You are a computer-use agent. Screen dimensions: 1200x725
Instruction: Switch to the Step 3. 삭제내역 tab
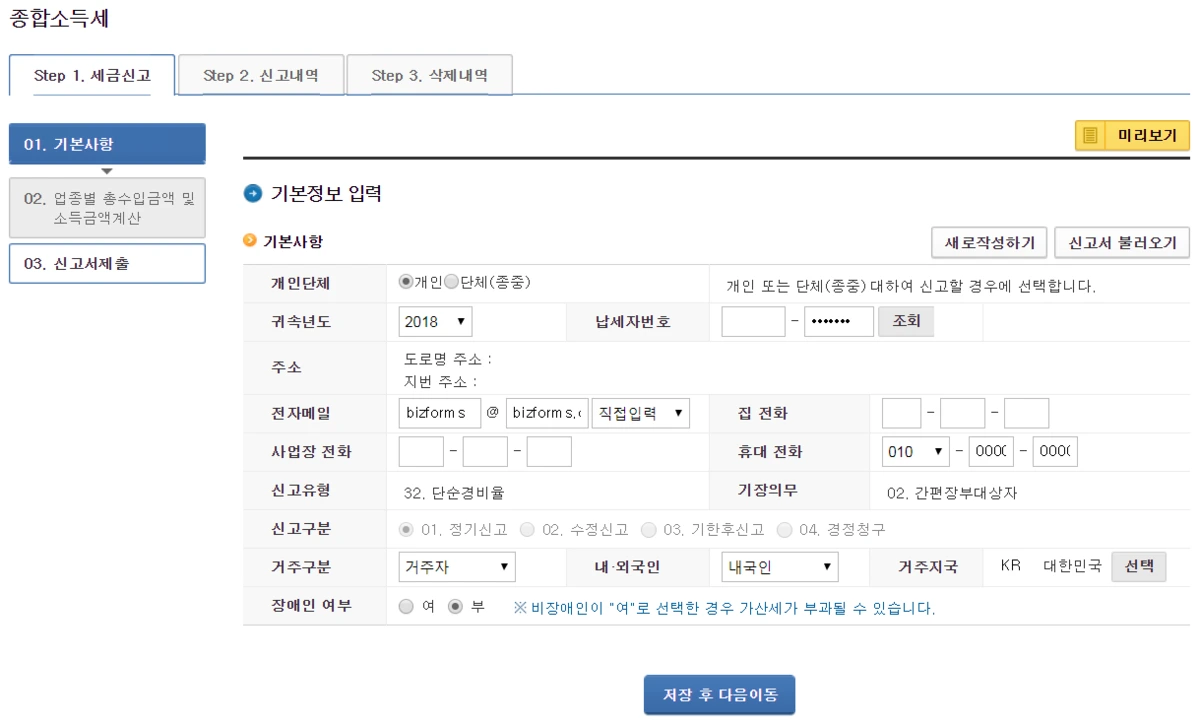(x=428, y=74)
